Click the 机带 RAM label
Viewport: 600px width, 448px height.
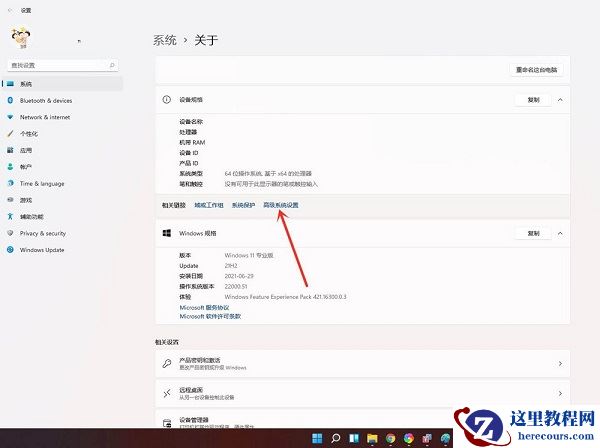click(x=192, y=142)
